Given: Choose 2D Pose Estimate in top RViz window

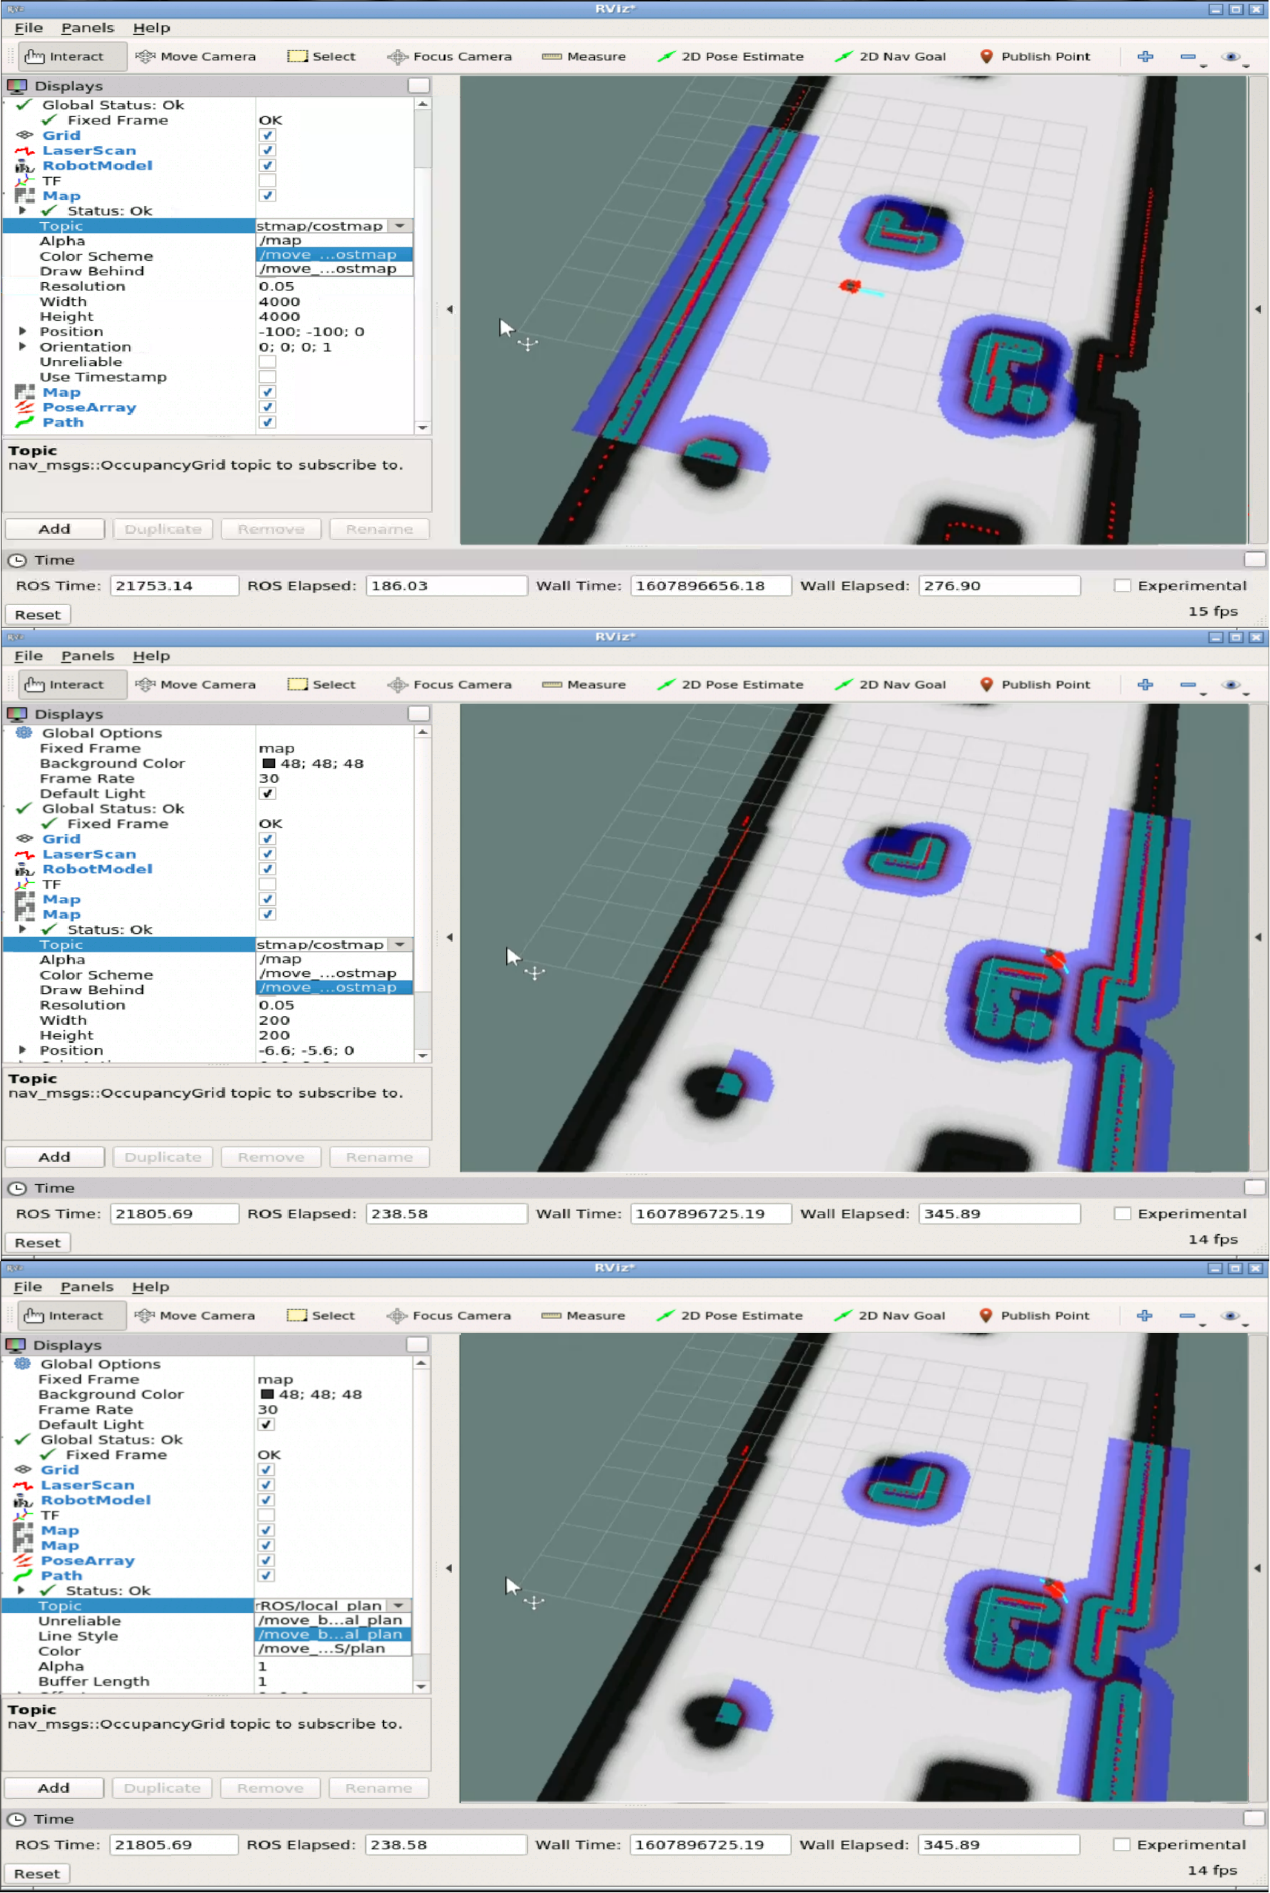Looking at the screenshot, I should coord(730,57).
